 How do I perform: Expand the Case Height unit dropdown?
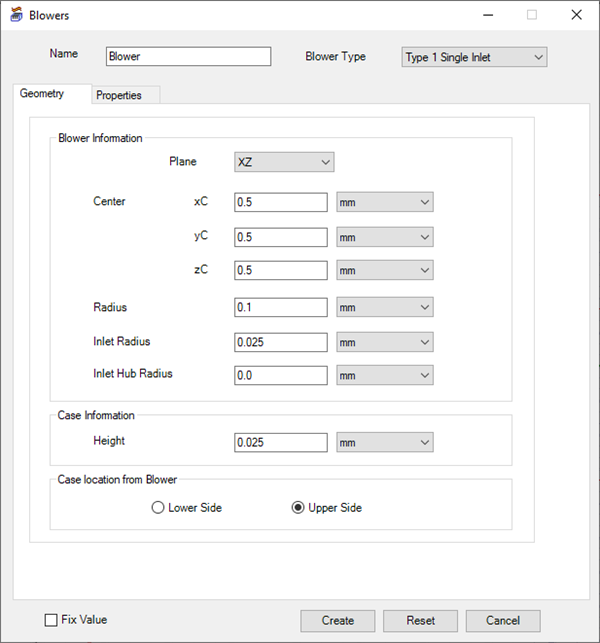point(384,442)
